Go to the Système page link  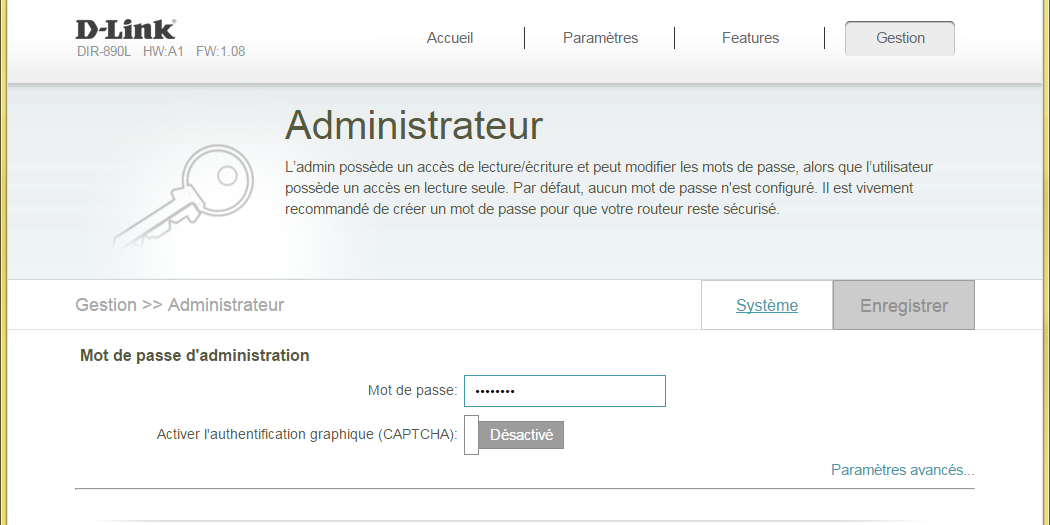click(767, 306)
